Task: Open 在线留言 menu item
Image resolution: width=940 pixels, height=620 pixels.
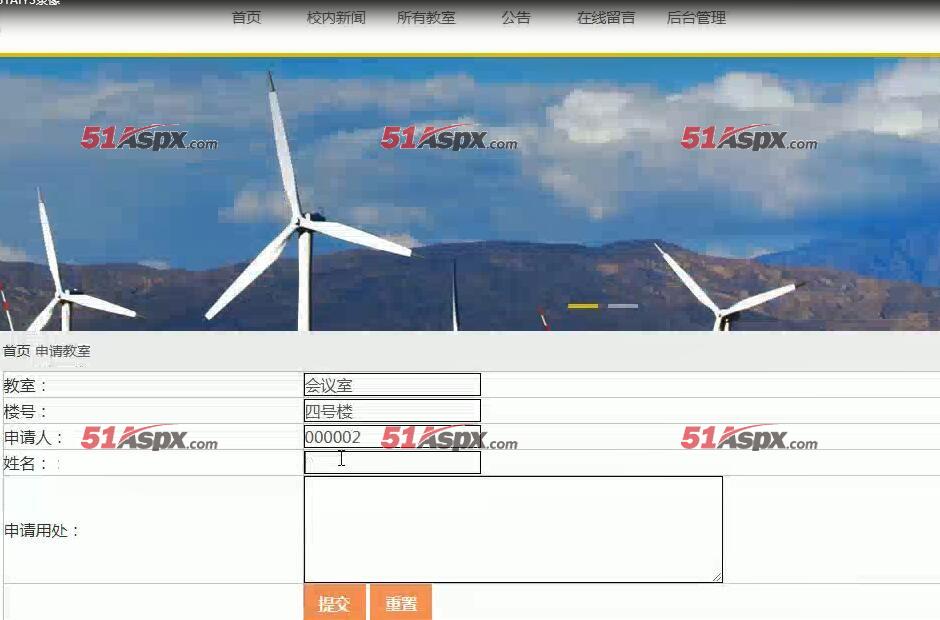Action: (606, 18)
